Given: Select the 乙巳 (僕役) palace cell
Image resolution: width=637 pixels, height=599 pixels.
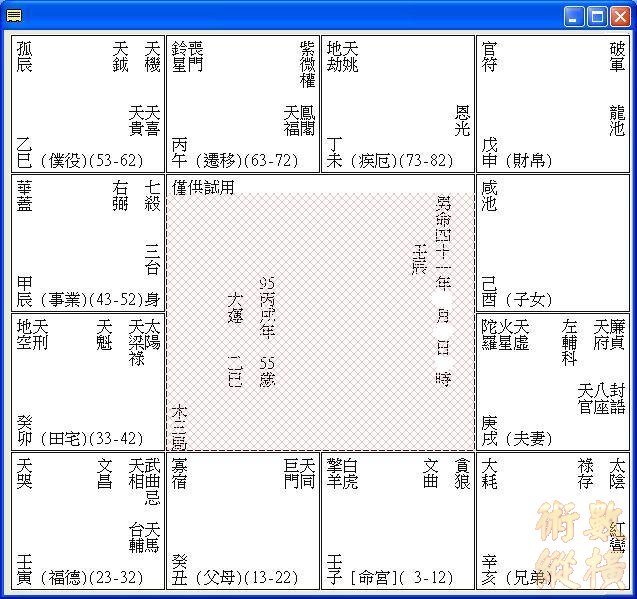Looking at the screenshot, I should (88, 104).
